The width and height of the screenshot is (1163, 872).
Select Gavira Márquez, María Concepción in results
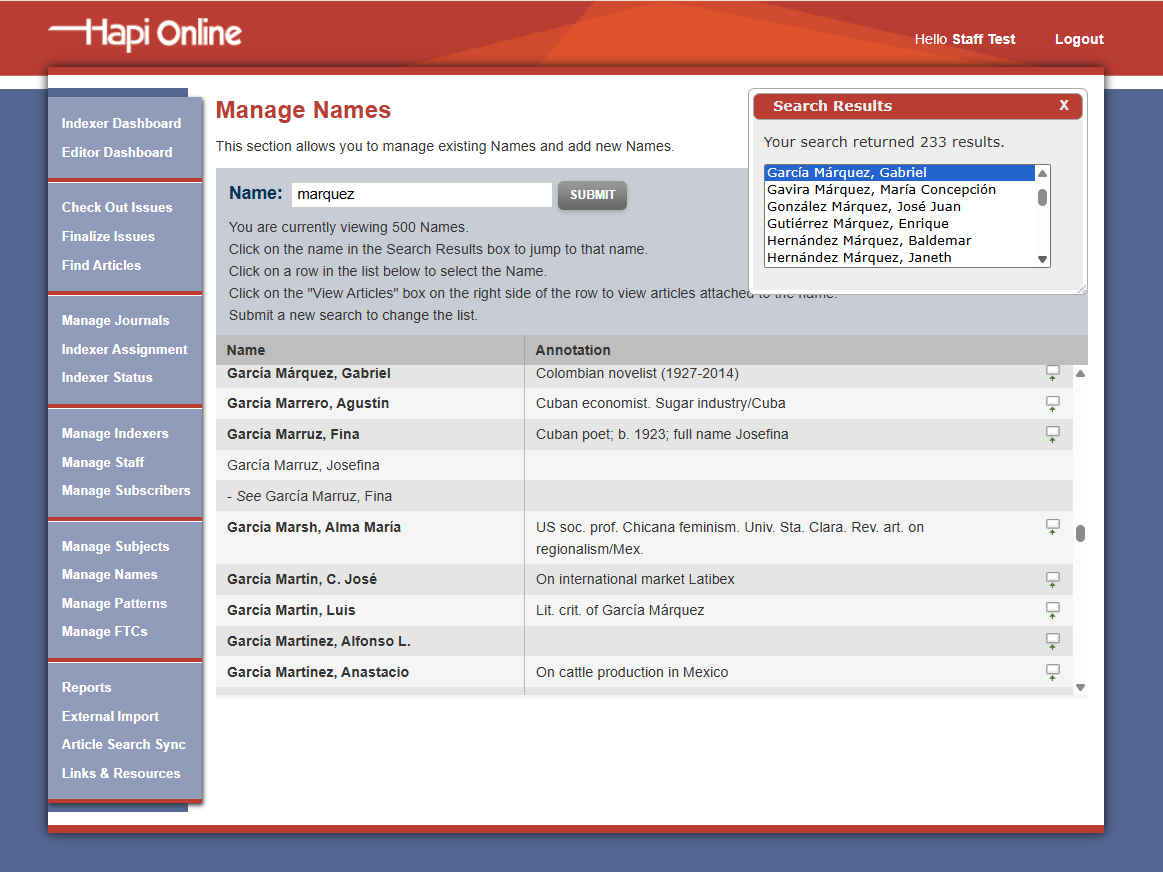click(880, 188)
